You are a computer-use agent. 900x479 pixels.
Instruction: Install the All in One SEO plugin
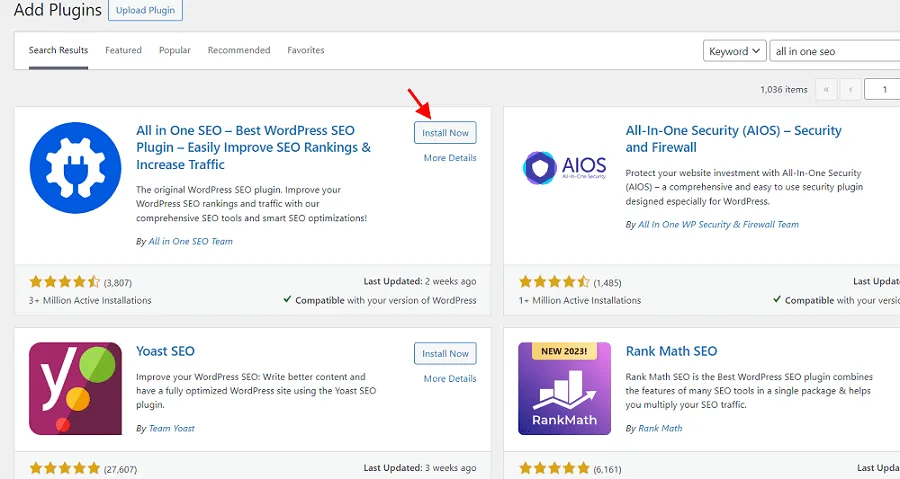click(445, 133)
